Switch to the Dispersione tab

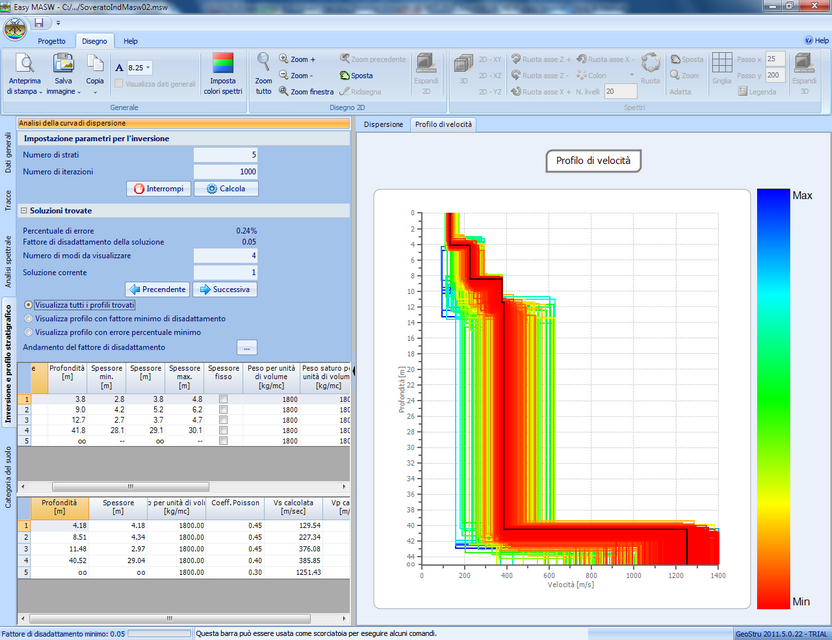point(383,124)
